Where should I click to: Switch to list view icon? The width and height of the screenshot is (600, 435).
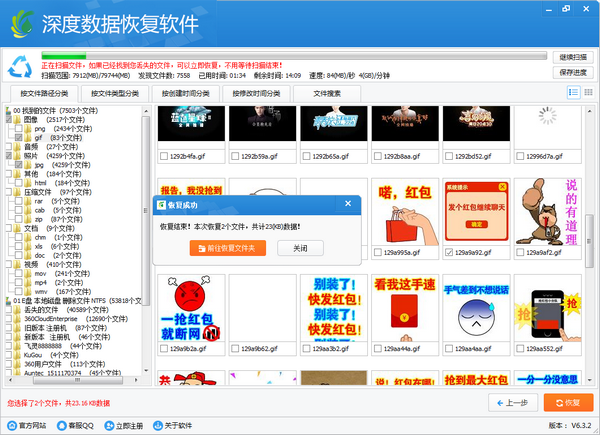(x=573, y=92)
